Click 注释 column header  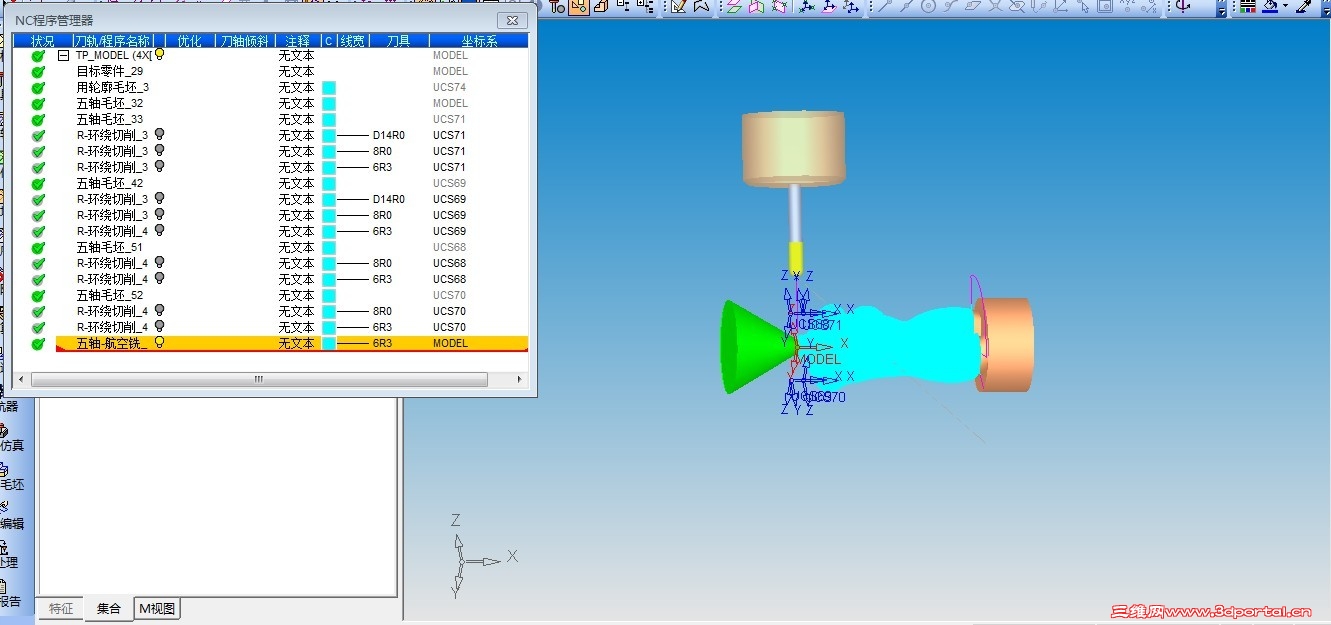click(298, 41)
